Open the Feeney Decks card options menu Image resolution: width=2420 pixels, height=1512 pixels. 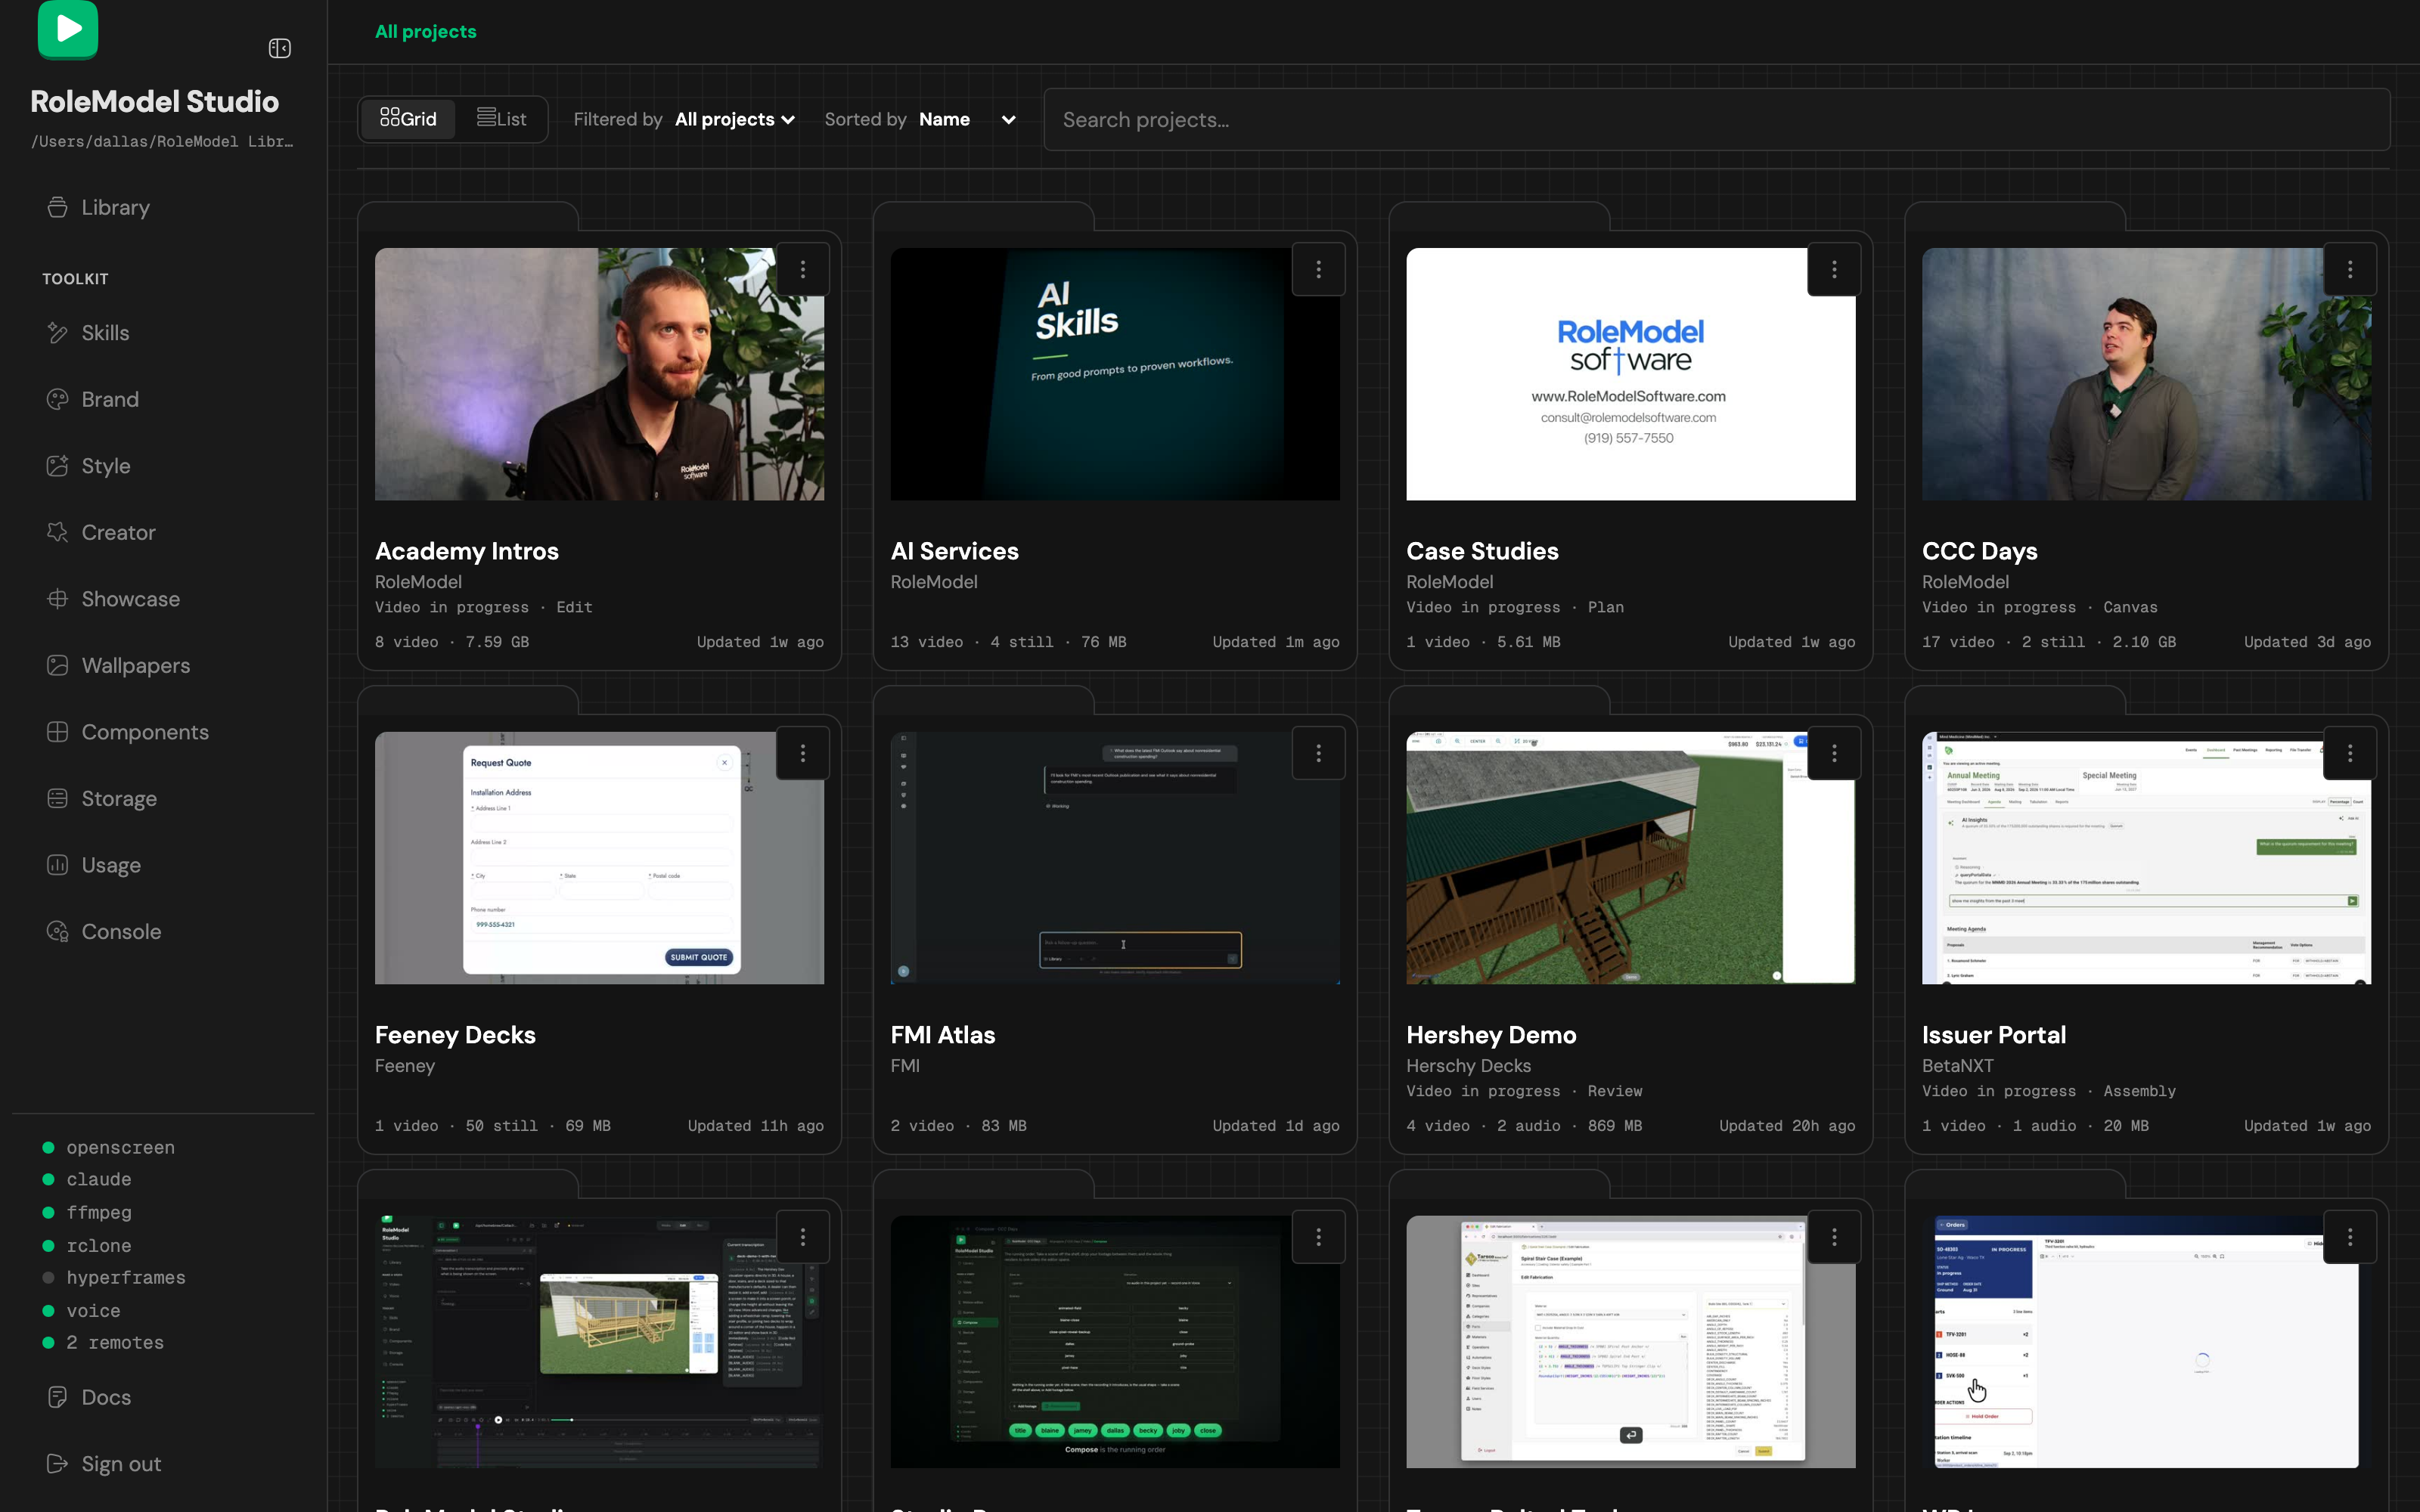coord(803,753)
